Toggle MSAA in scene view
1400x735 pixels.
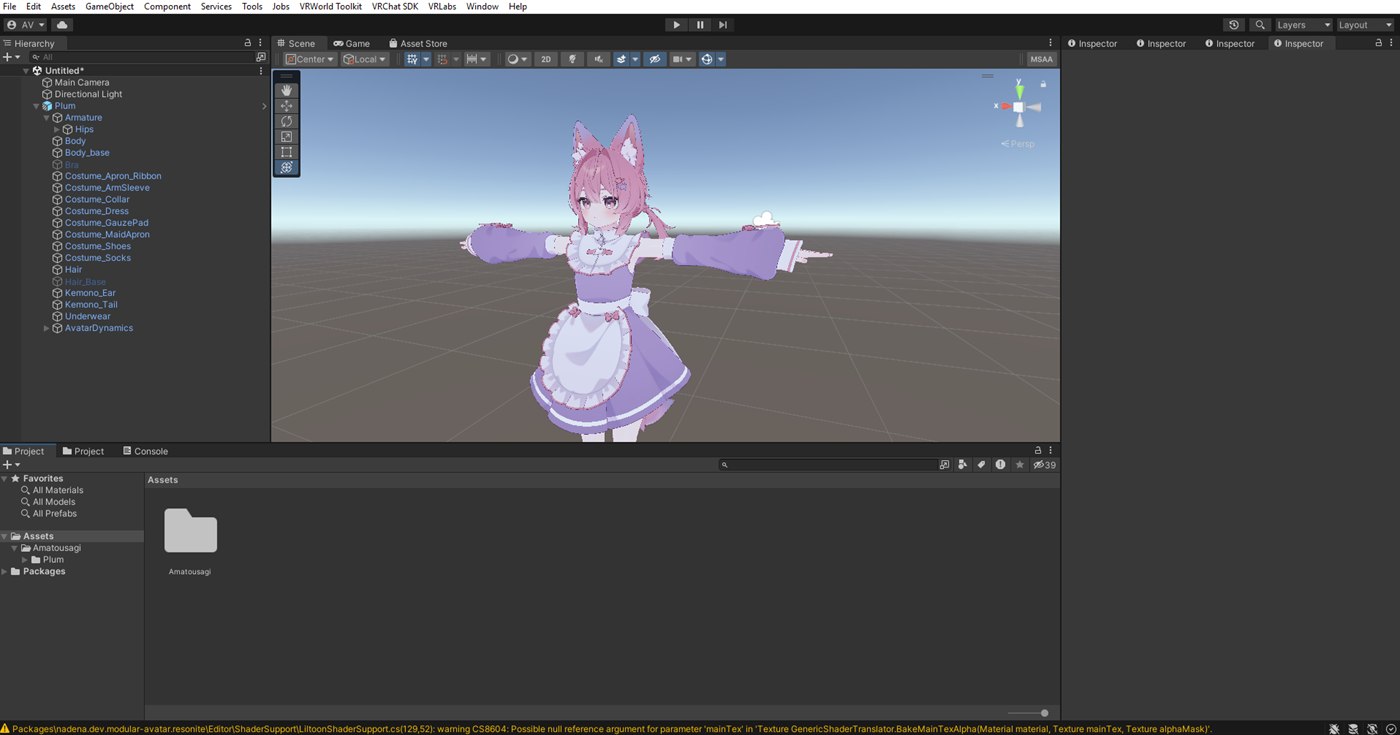click(1041, 59)
